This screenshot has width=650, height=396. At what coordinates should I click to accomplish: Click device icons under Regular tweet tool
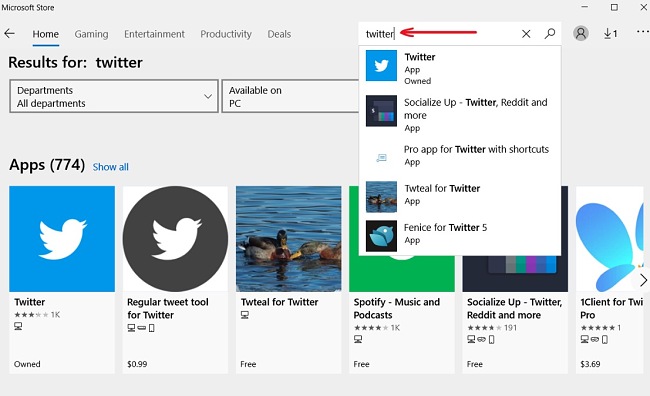click(141, 328)
